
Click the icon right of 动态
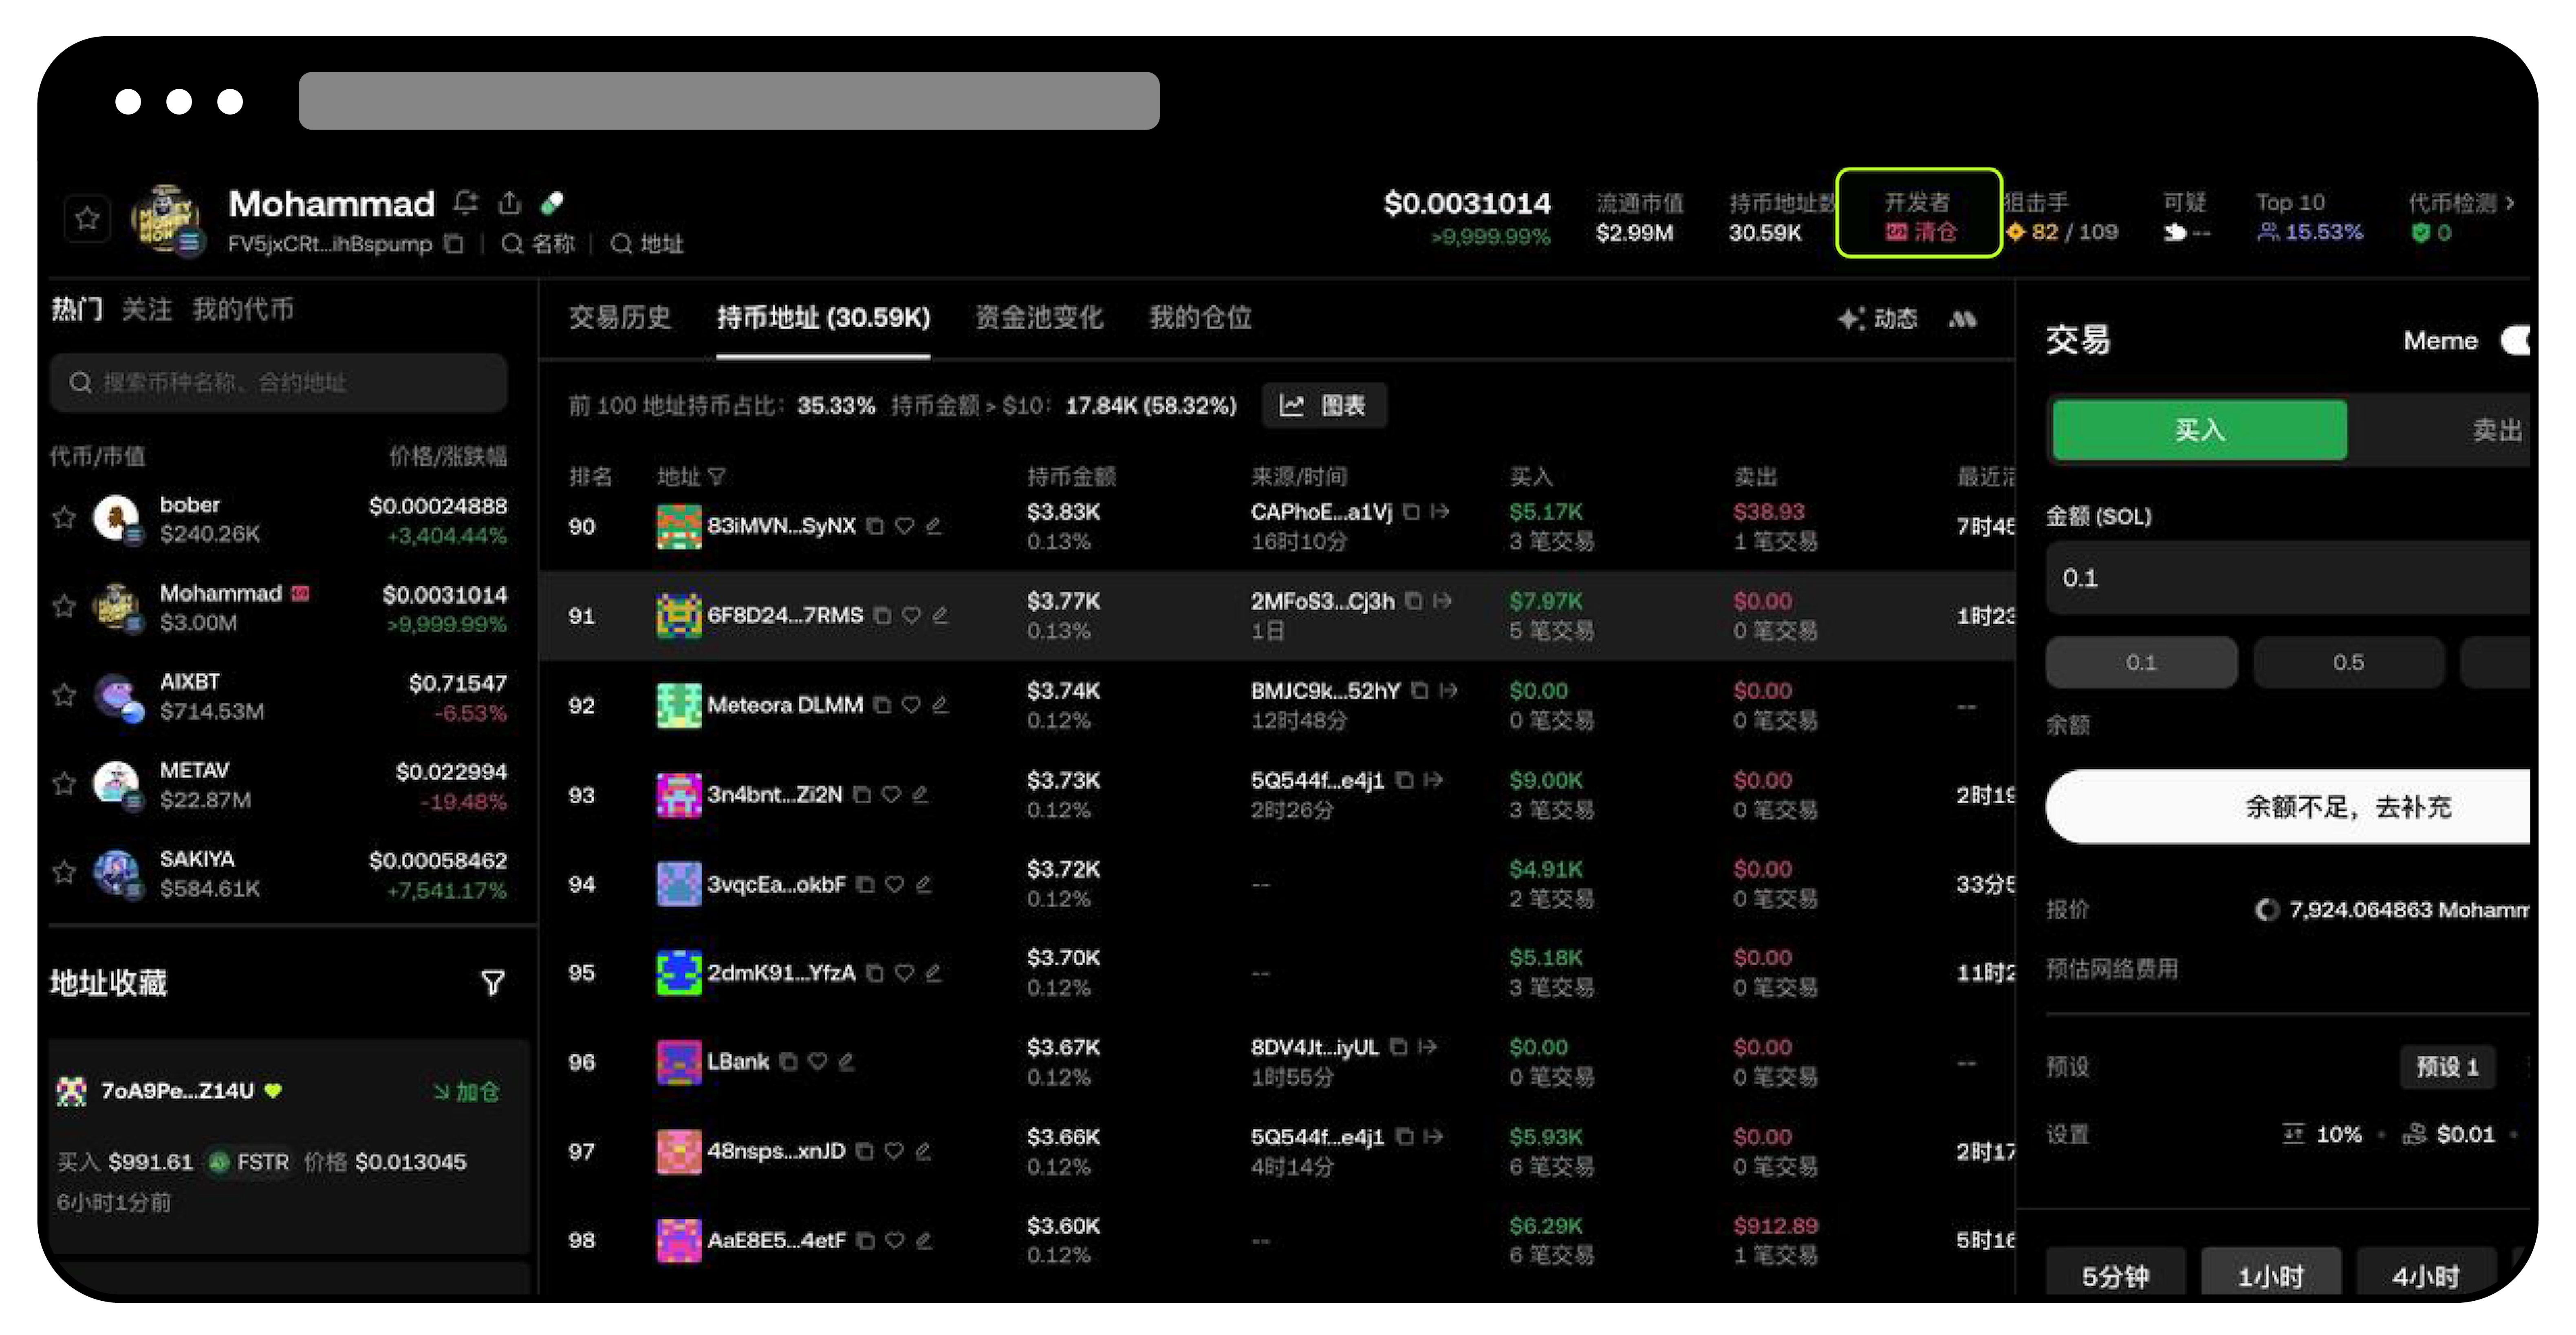click(x=1963, y=319)
